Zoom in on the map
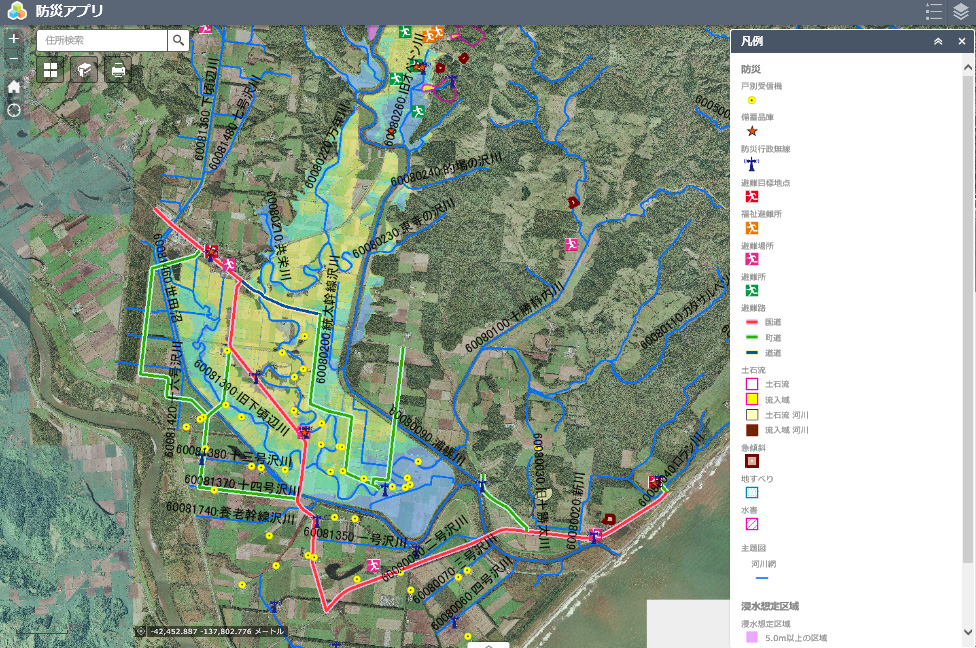Image resolution: width=976 pixels, height=648 pixels. click(14, 39)
